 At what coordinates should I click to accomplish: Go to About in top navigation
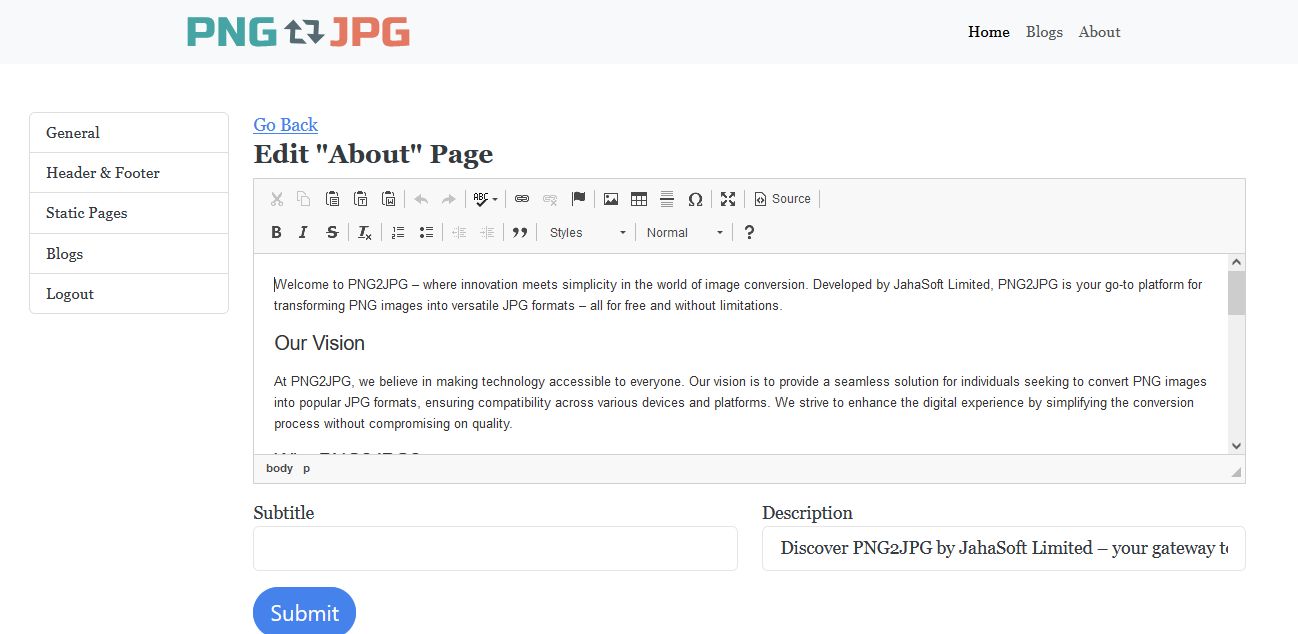click(1099, 32)
